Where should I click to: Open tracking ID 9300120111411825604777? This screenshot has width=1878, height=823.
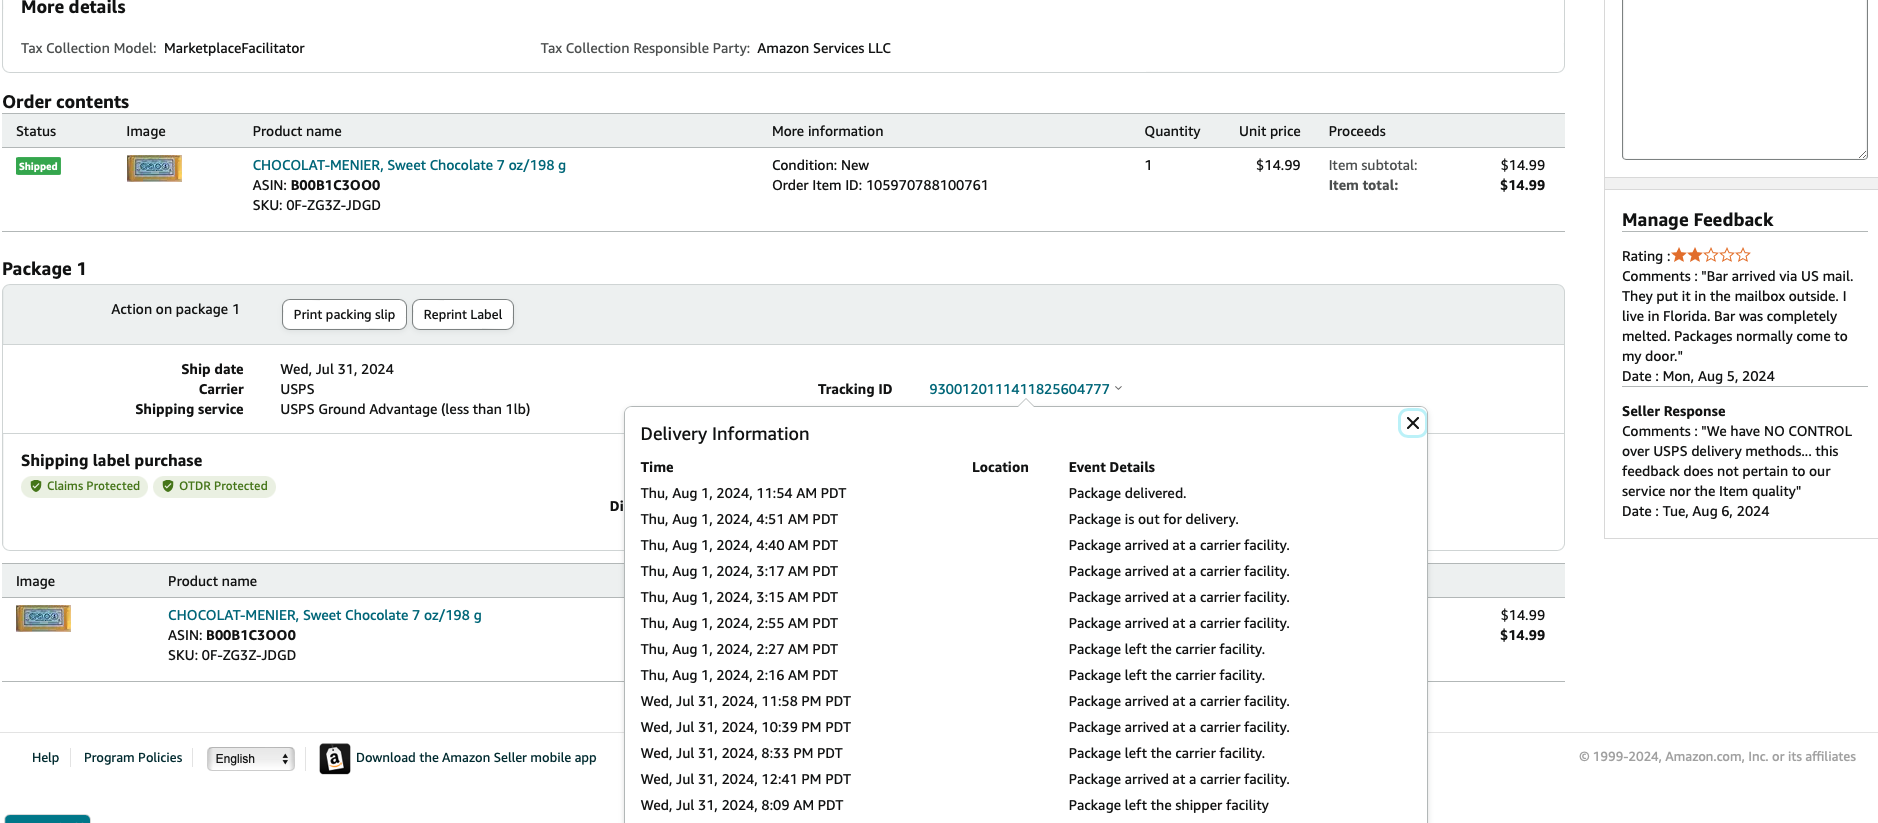pos(1019,389)
